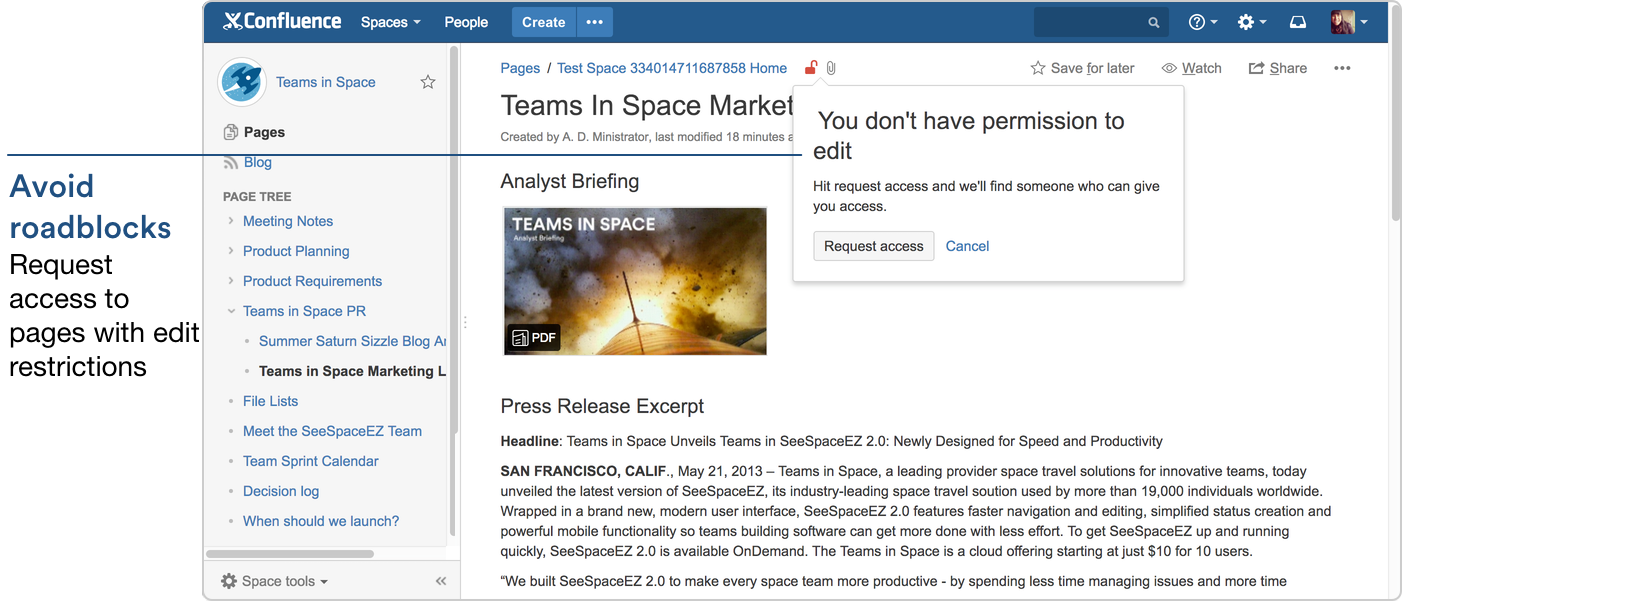Image resolution: width=1637 pixels, height=602 pixels.
Task: Expand the Product Requirements tree item
Action: coord(231,281)
